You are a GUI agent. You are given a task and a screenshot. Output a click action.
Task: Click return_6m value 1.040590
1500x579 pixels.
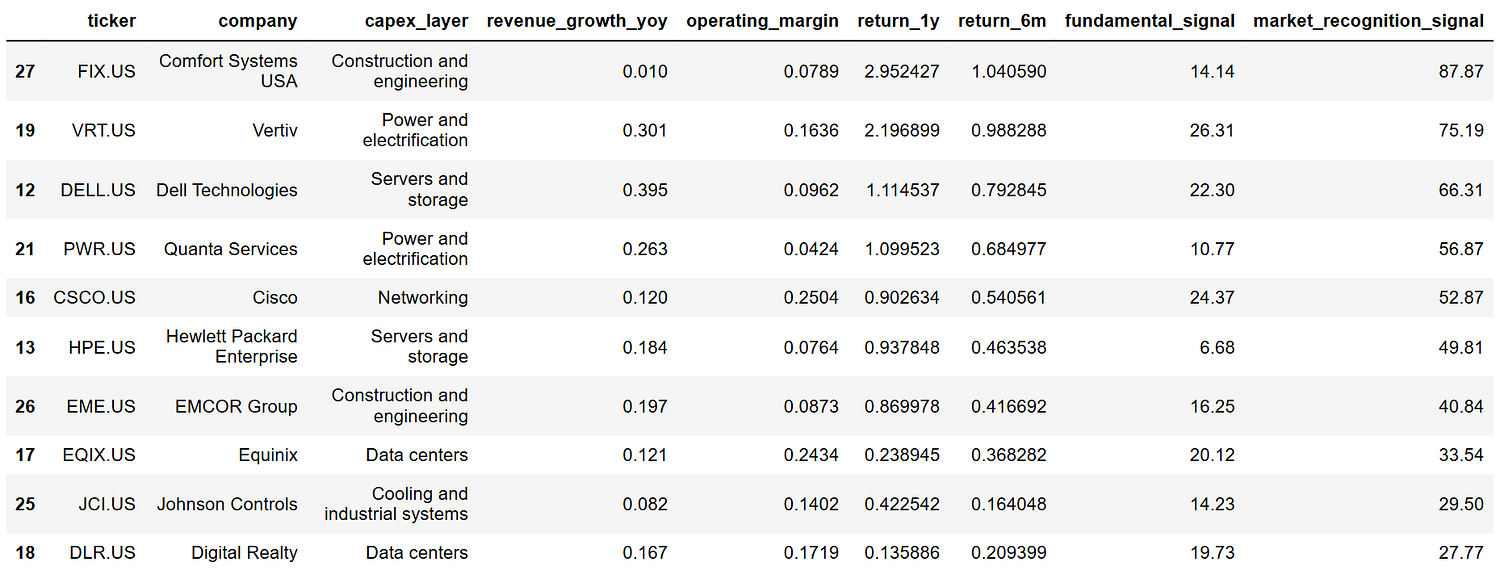[x=1009, y=72]
